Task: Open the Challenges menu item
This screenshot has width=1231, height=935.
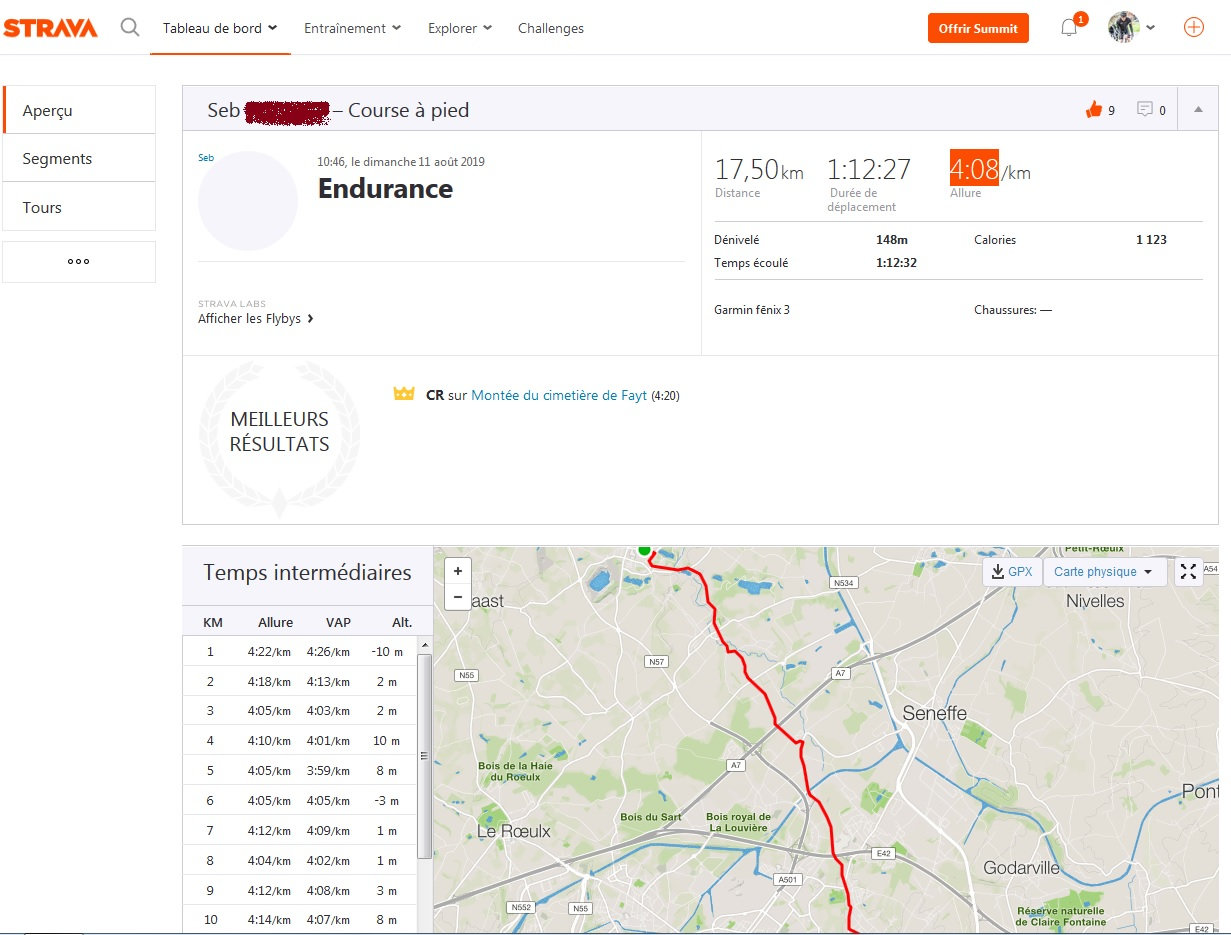Action: pyautogui.click(x=550, y=28)
